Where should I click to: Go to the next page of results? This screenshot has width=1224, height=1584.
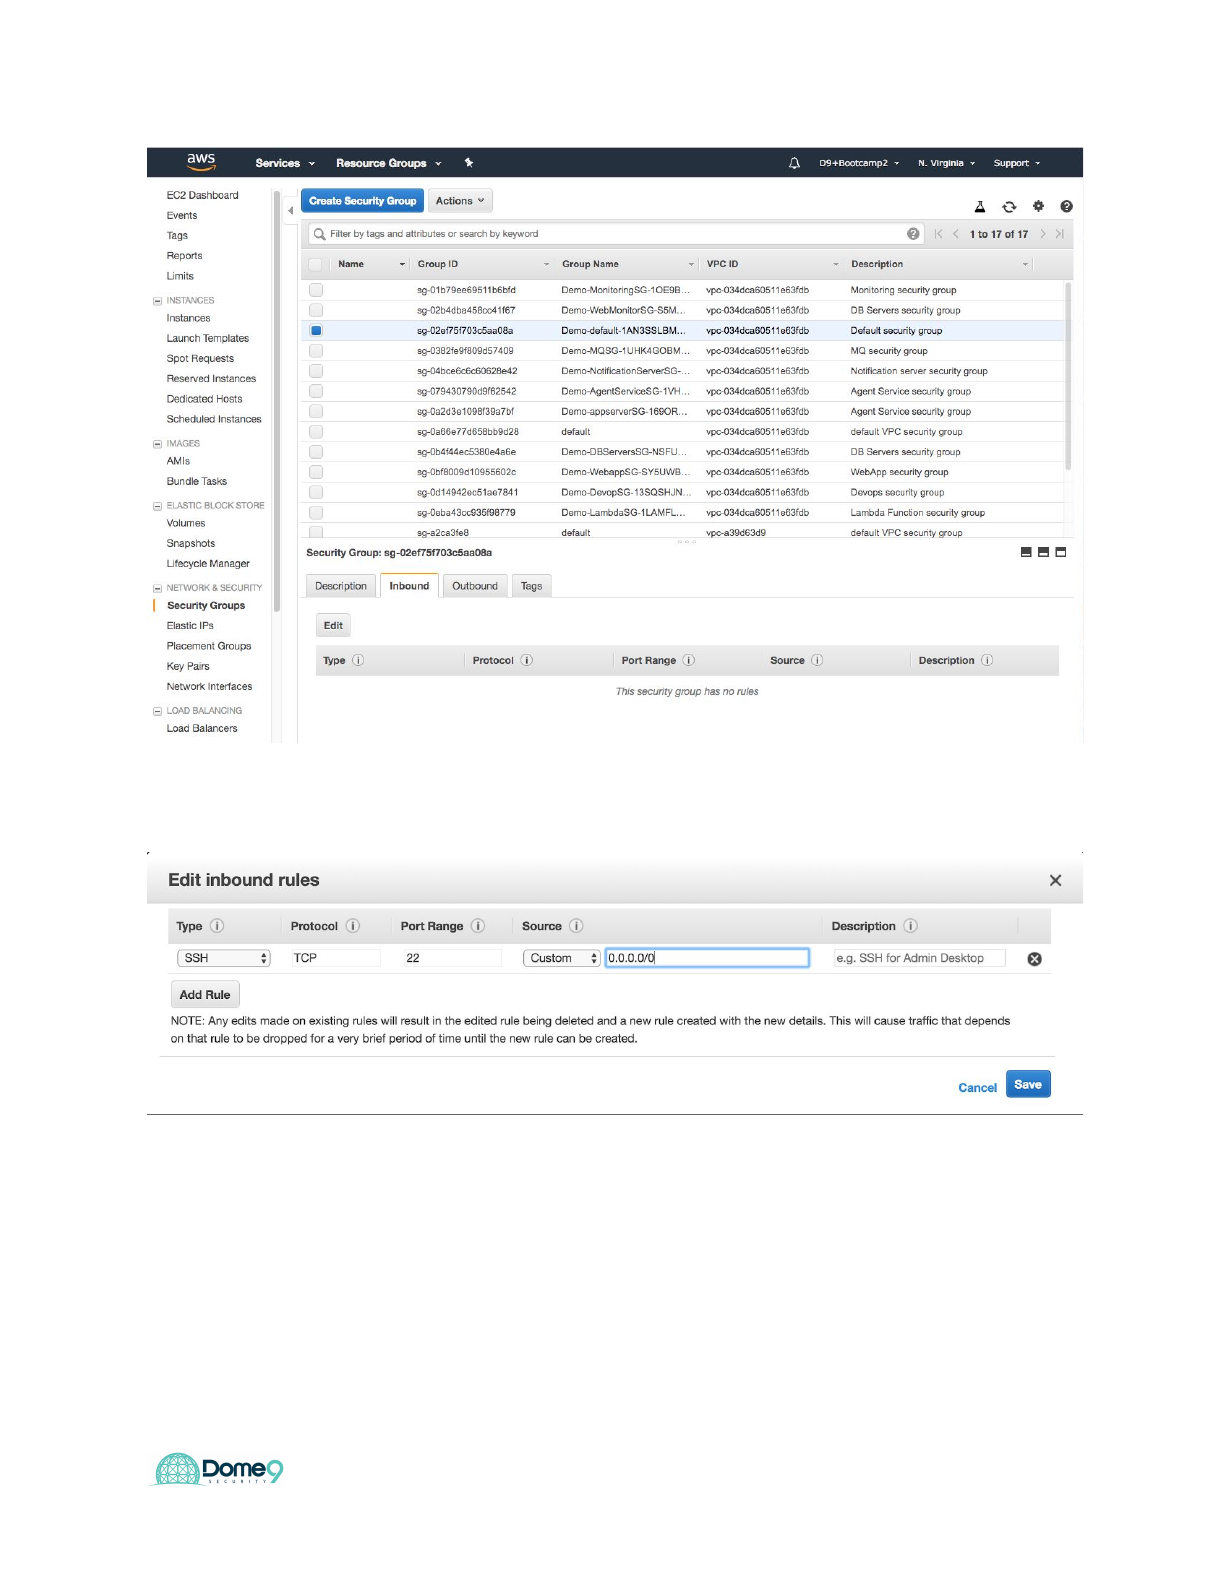coord(1043,234)
